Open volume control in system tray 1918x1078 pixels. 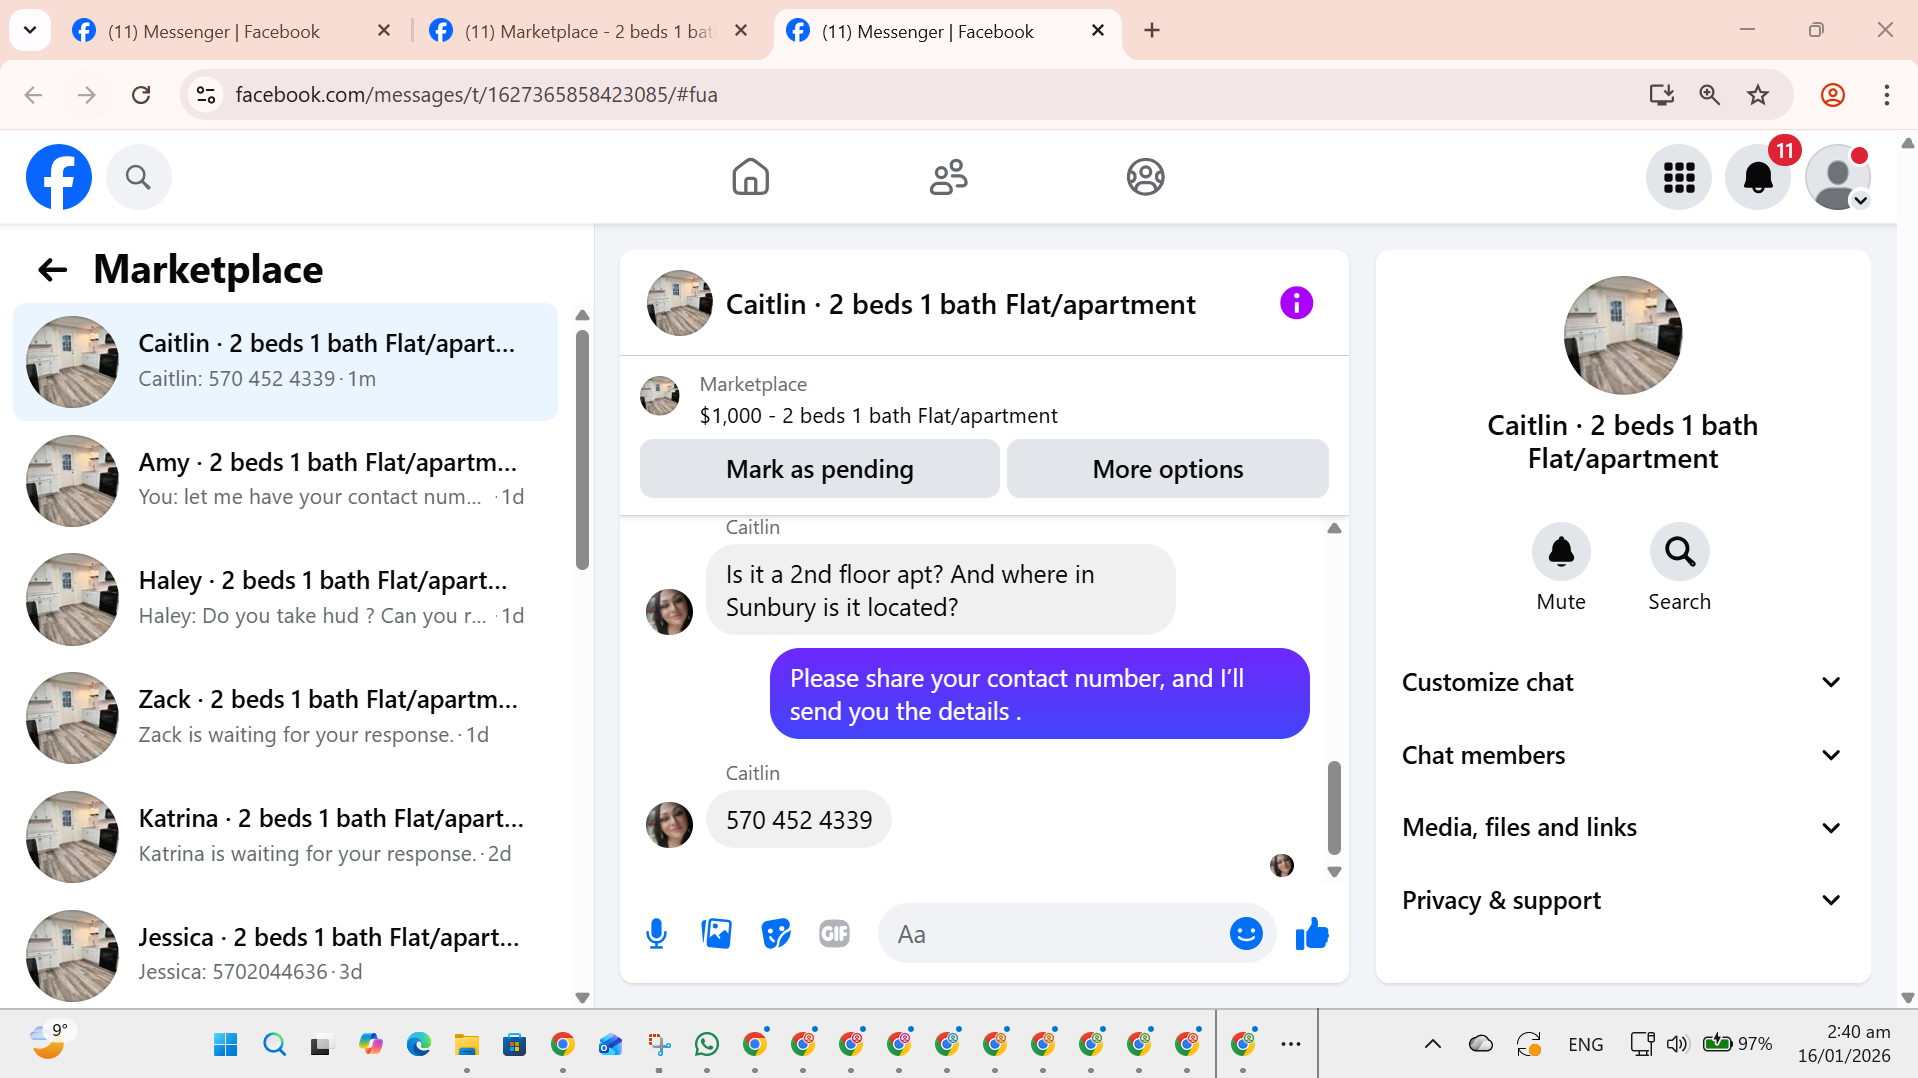[x=1676, y=1044]
